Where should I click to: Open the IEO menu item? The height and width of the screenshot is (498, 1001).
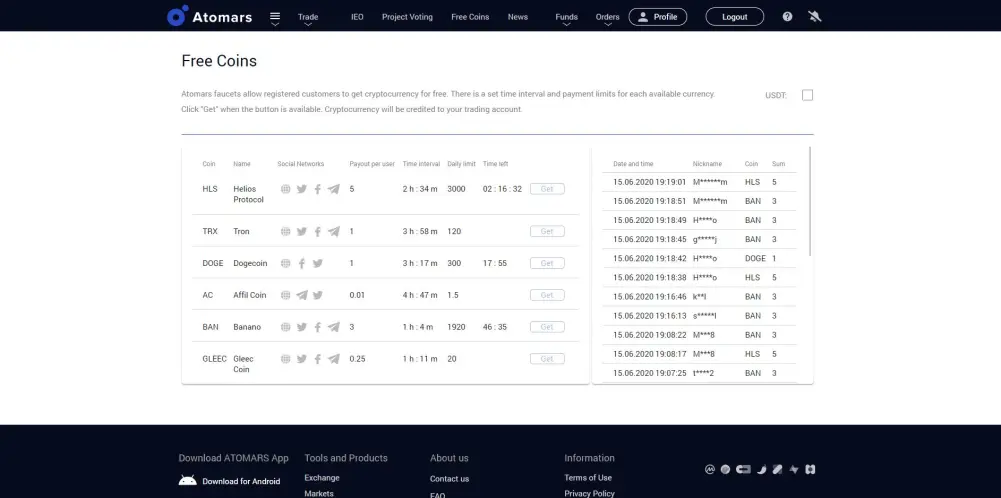click(358, 17)
